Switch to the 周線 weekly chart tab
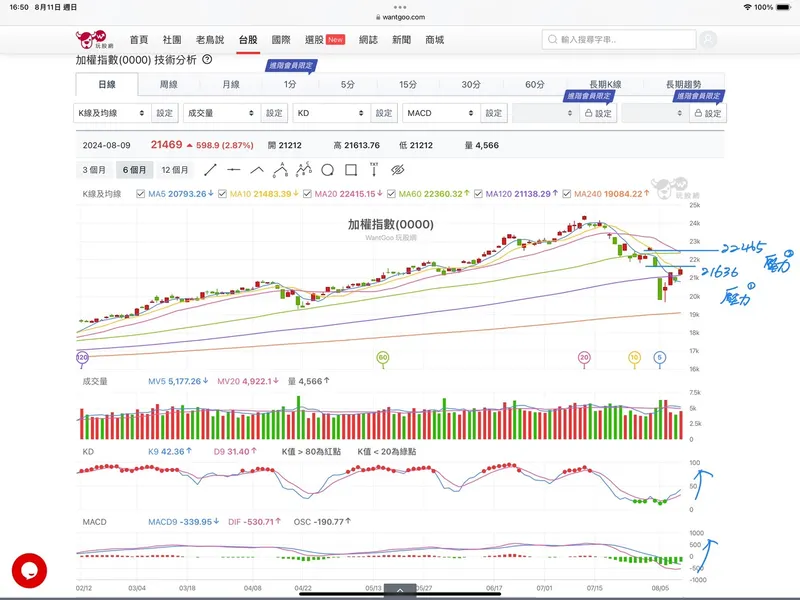This screenshot has width=800, height=600. (x=169, y=84)
